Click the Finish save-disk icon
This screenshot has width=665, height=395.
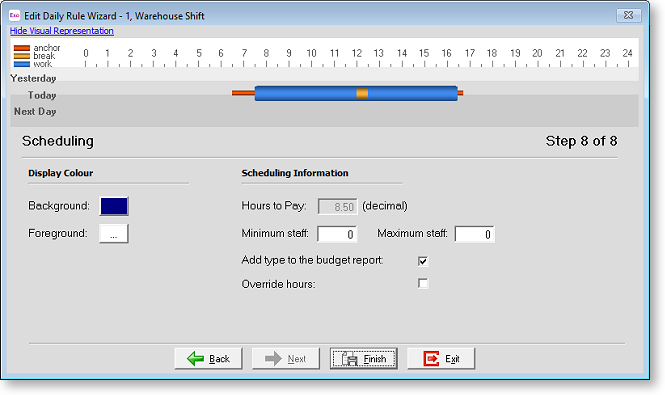350,359
